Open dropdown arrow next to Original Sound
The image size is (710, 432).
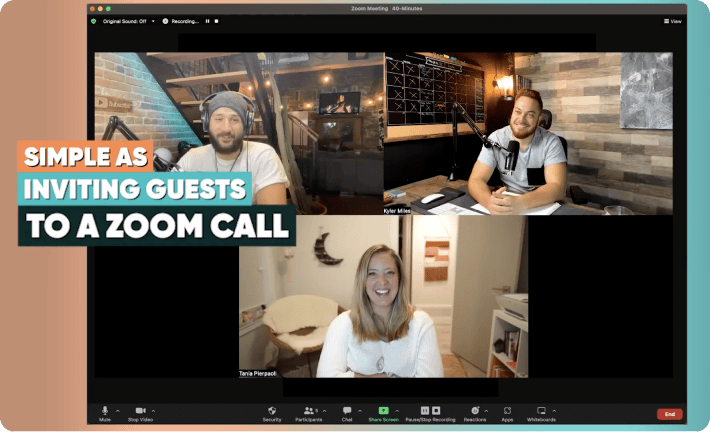(153, 21)
